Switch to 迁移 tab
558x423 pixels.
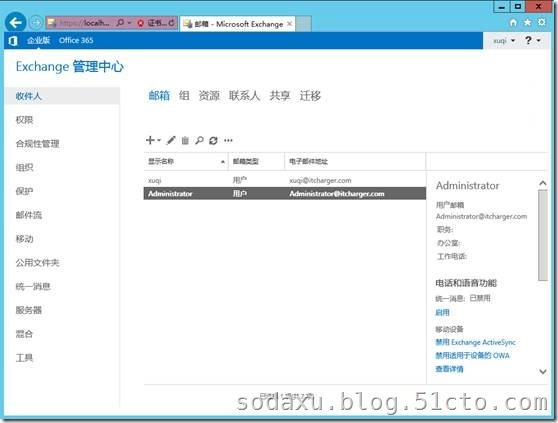point(310,96)
